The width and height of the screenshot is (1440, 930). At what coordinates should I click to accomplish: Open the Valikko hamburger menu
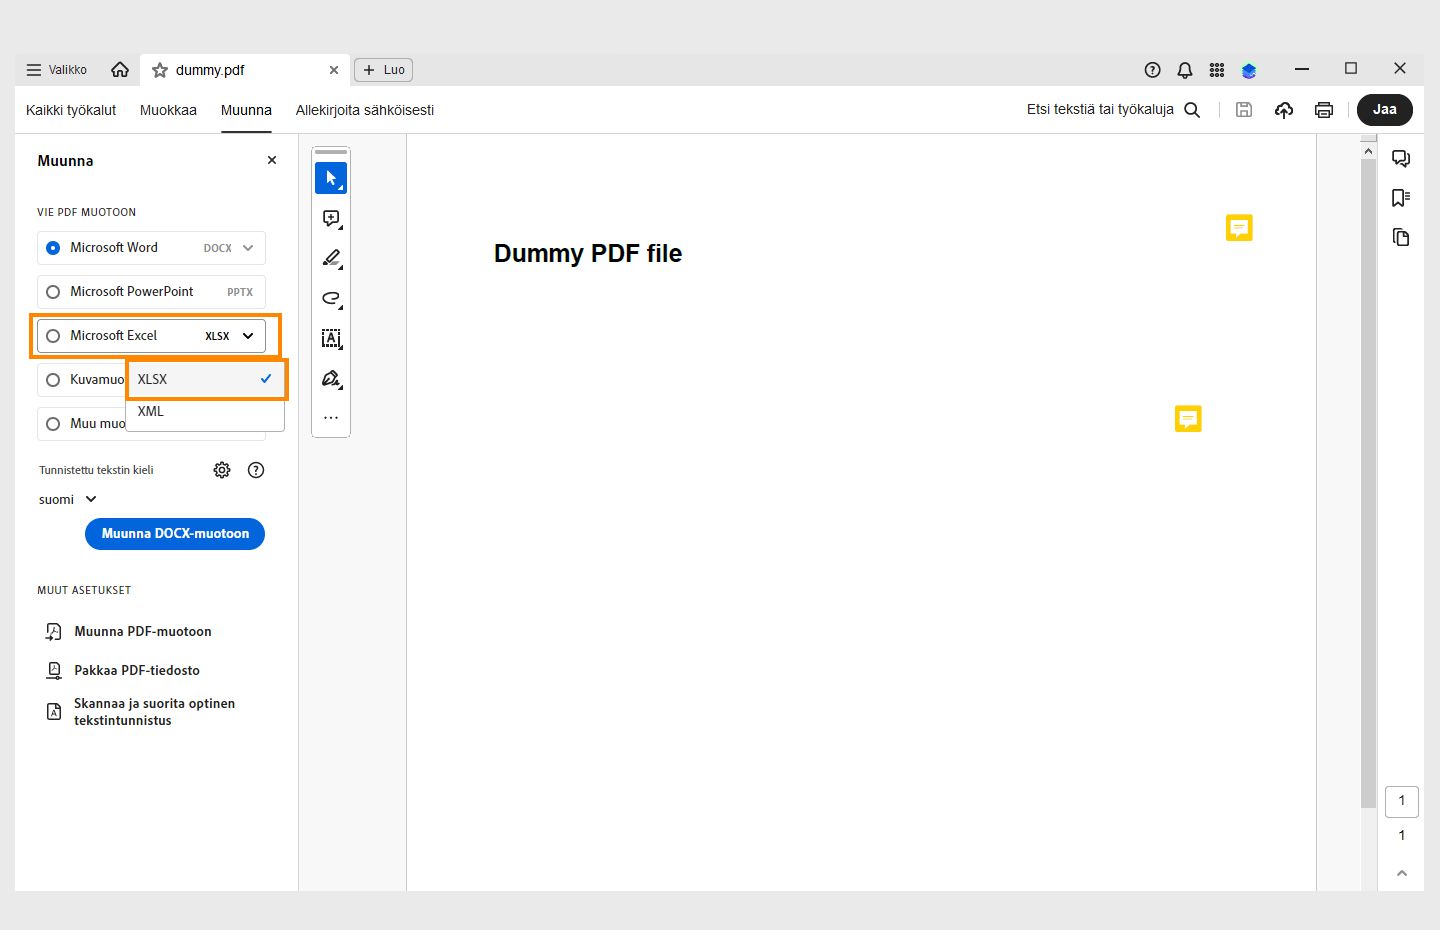click(x=56, y=70)
